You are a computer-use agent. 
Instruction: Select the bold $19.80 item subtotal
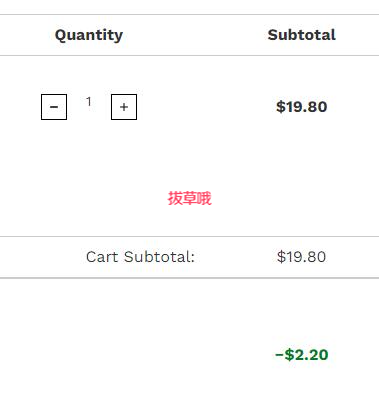[302, 107]
